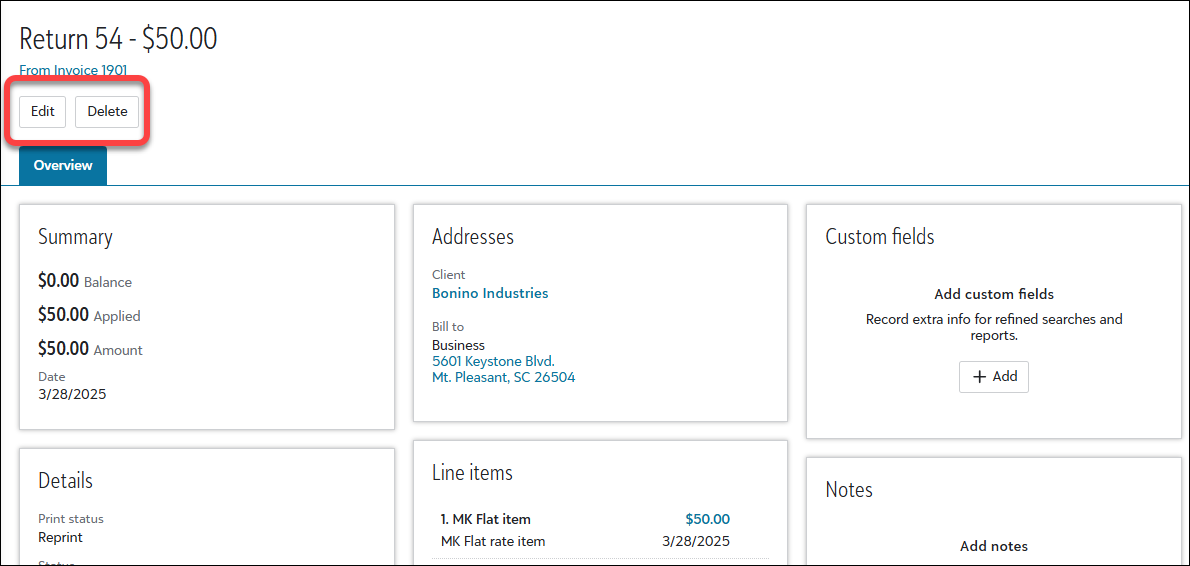Click the $0.00 Balance amount in Summary
This screenshot has height=566, width=1190.
(60, 281)
